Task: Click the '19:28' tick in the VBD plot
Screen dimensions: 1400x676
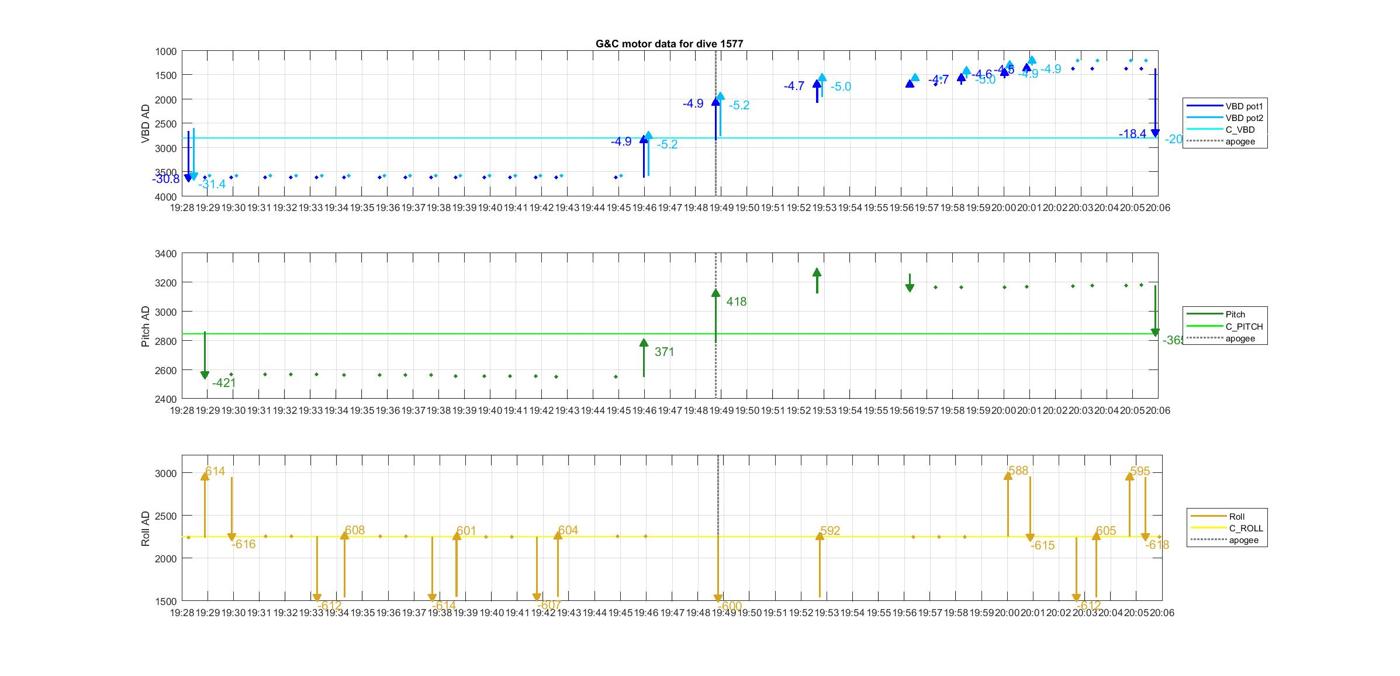Action: 182,208
